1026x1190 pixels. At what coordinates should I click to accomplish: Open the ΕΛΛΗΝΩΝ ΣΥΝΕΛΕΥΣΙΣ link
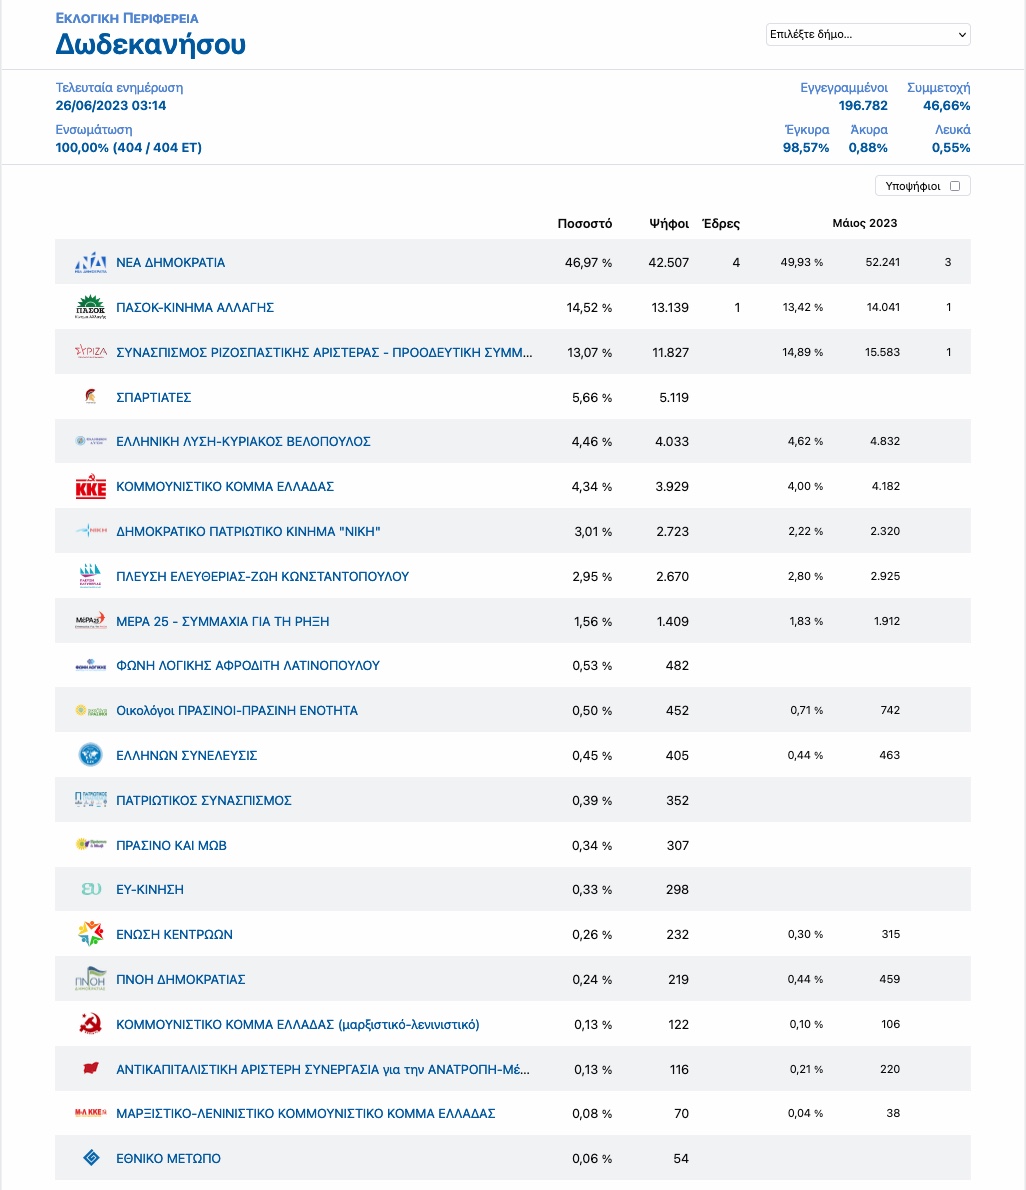[x=187, y=755]
